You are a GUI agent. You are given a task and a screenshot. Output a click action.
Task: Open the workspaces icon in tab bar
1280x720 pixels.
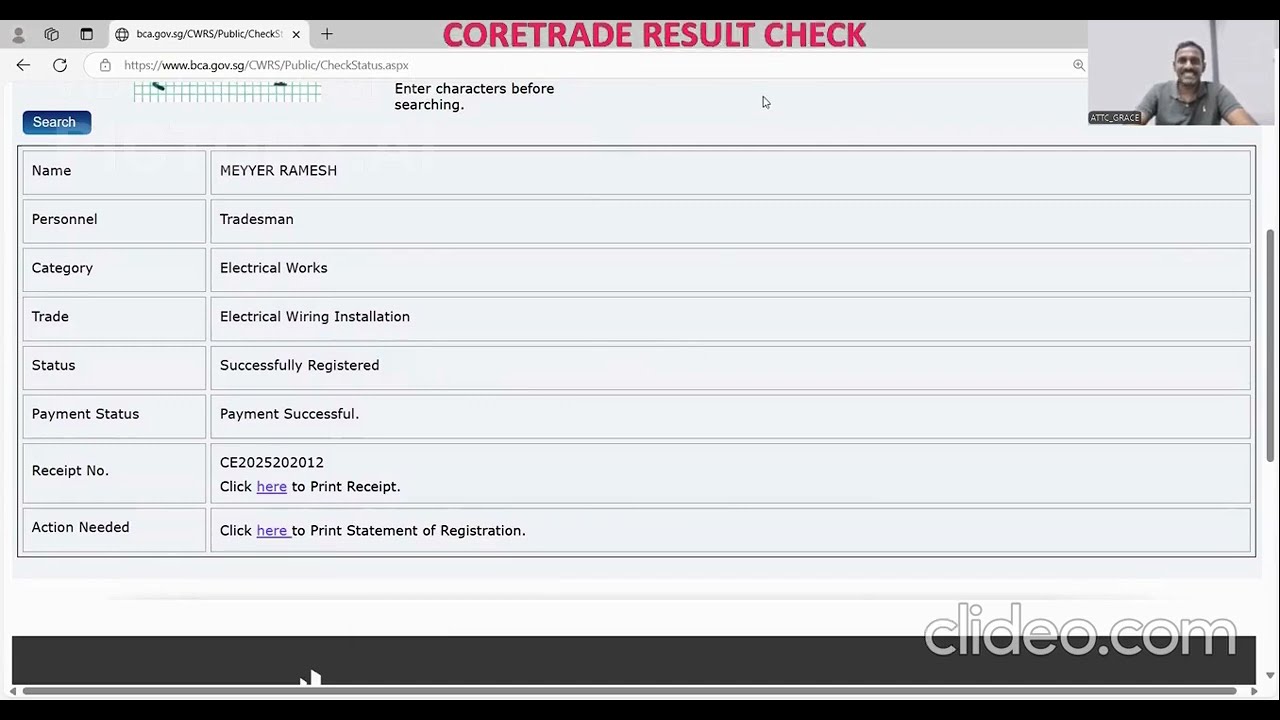[x=52, y=34]
